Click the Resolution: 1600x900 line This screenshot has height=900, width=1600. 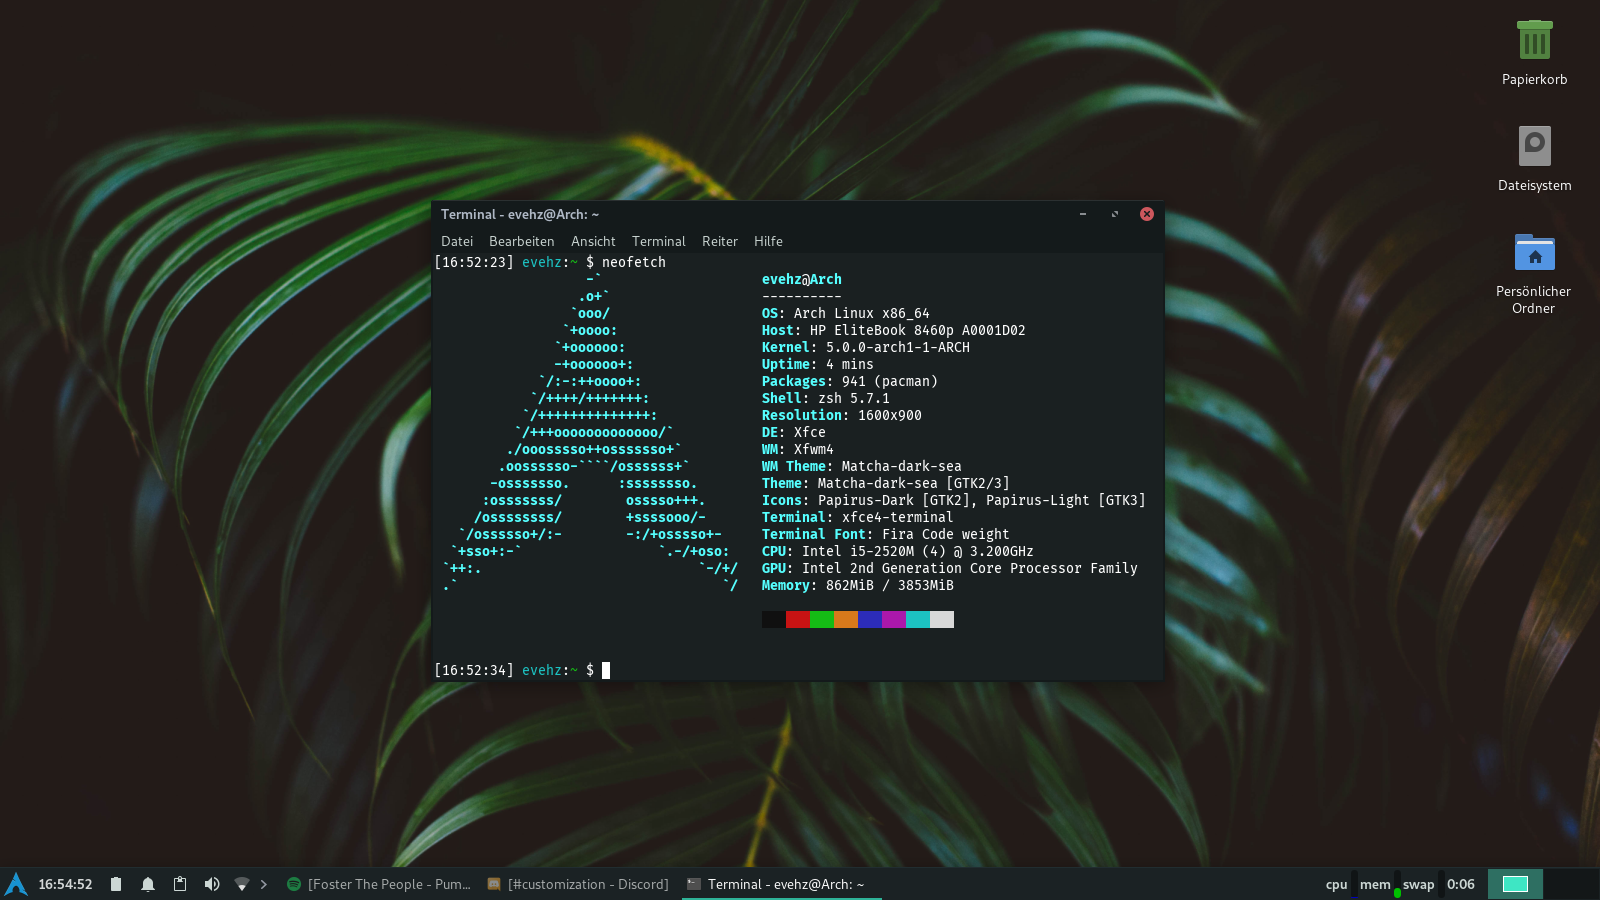click(x=842, y=415)
